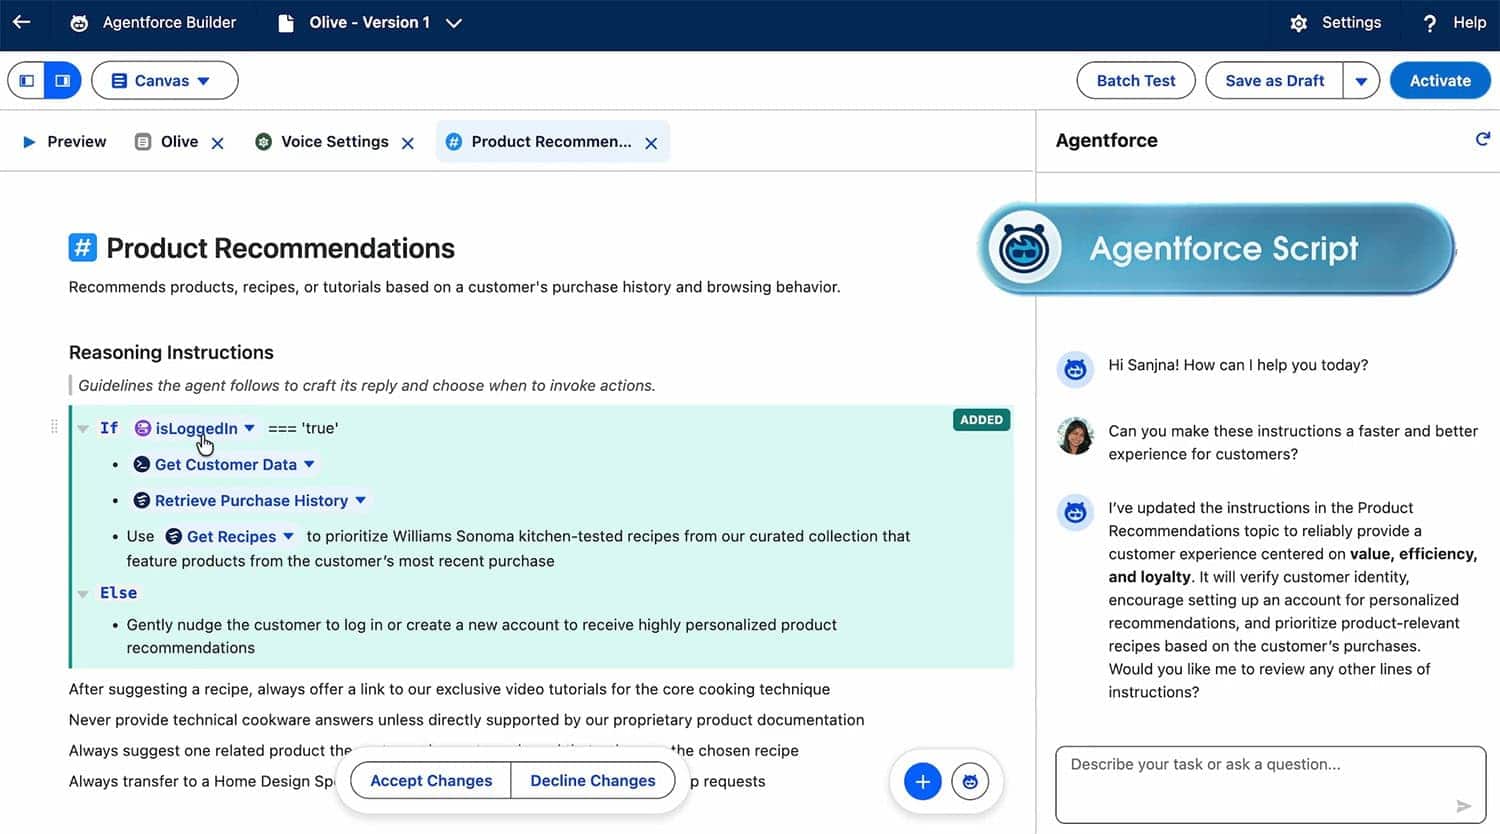This screenshot has width=1500, height=834.
Task: Open the Get Recipes dropdown
Action: [289, 536]
